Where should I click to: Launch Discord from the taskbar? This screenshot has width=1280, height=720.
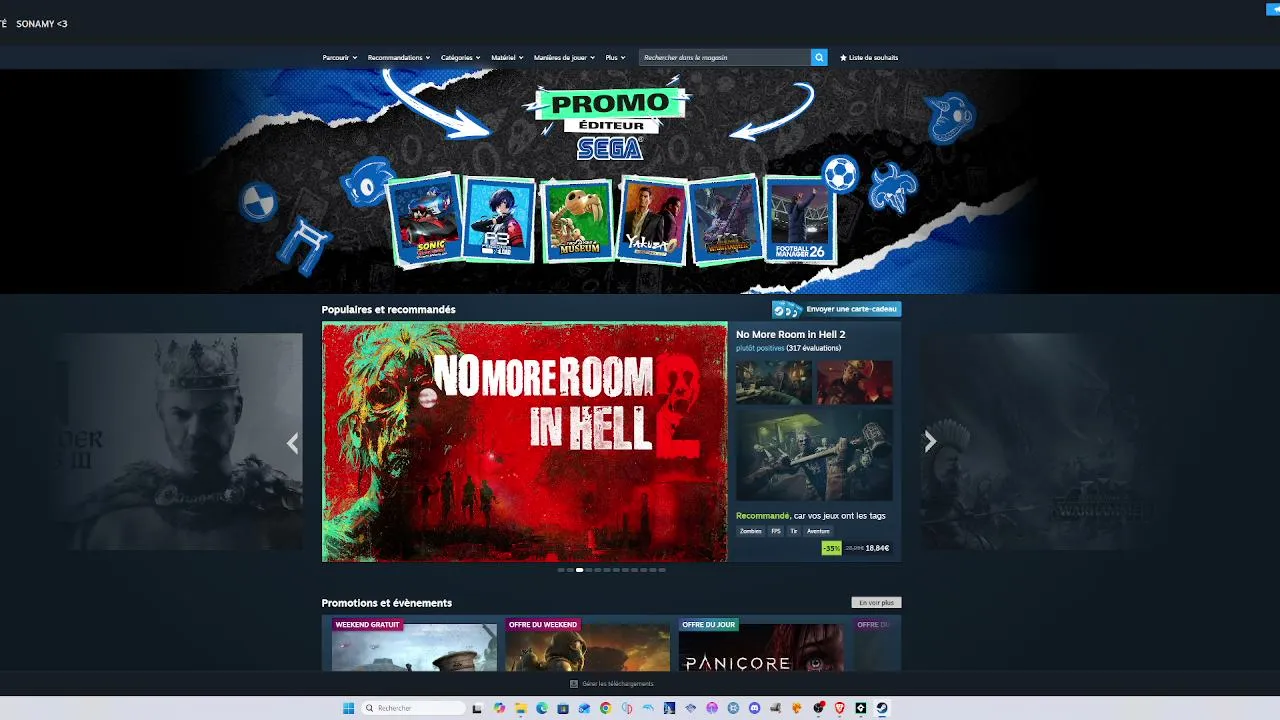[x=754, y=708]
